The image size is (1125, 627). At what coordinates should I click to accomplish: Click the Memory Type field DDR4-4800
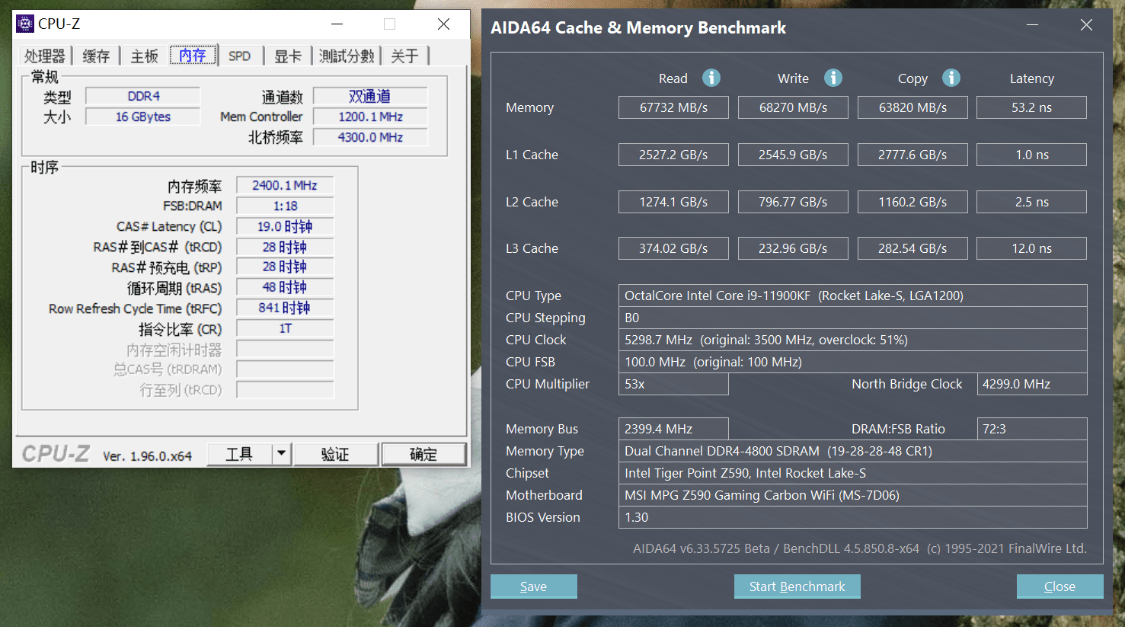(x=852, y=451)
